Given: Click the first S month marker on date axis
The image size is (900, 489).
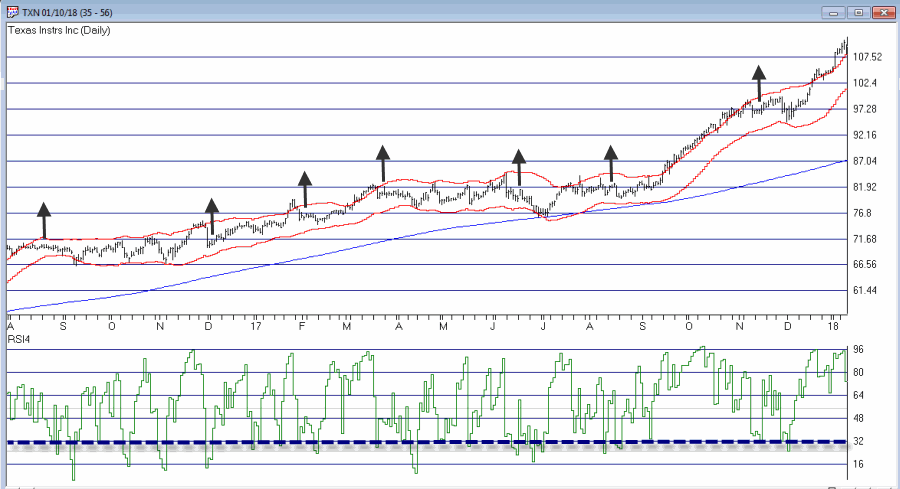Looking at the screenshot, I should tap(63, 327).
